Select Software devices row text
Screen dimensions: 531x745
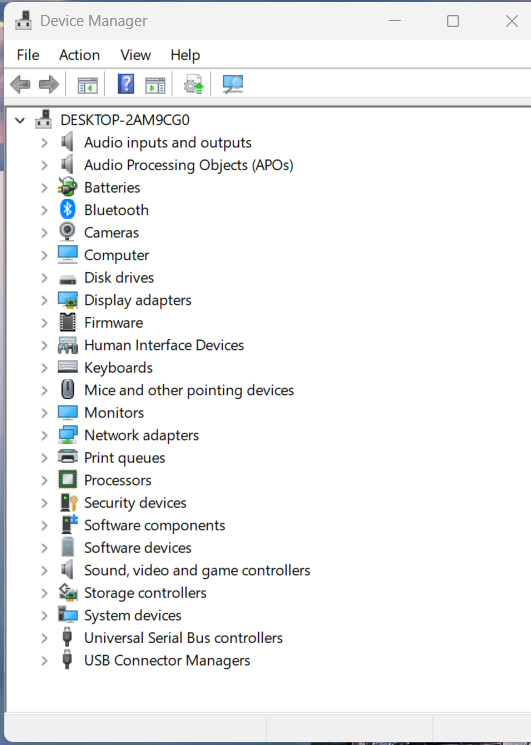pos(138,548)
